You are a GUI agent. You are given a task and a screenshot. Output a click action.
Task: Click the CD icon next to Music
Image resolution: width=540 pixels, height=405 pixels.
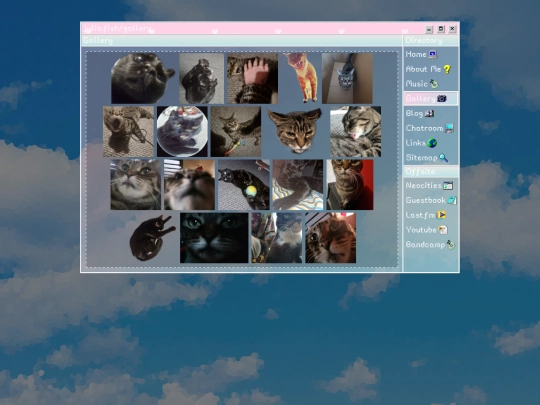pyautogui.click(x=434, y=84)
